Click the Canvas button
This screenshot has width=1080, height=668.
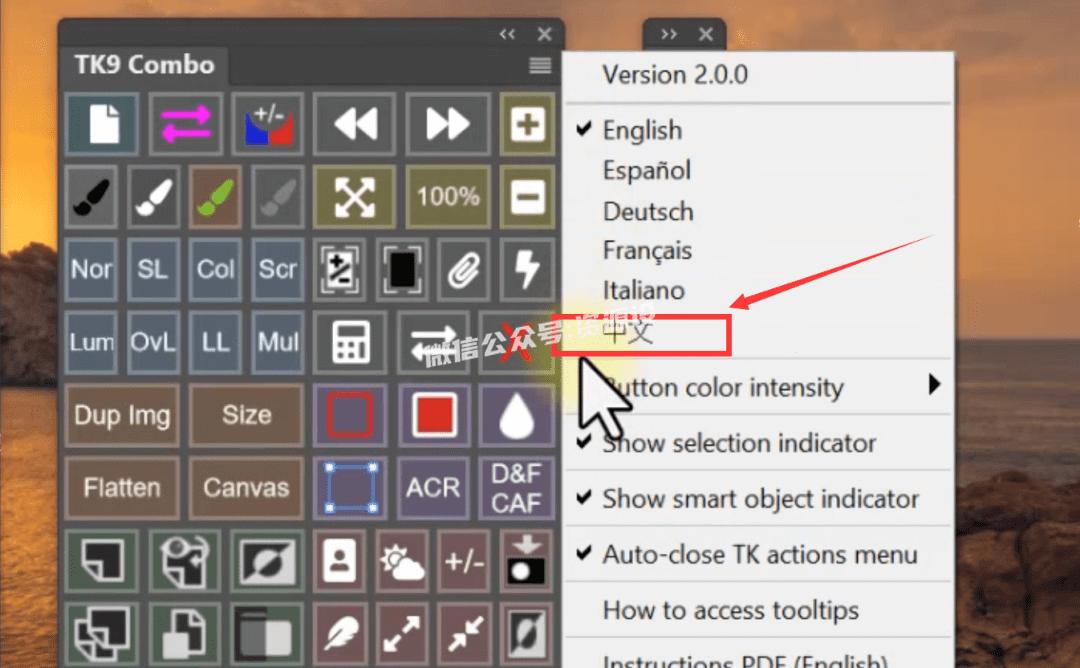tap(247, 488)
